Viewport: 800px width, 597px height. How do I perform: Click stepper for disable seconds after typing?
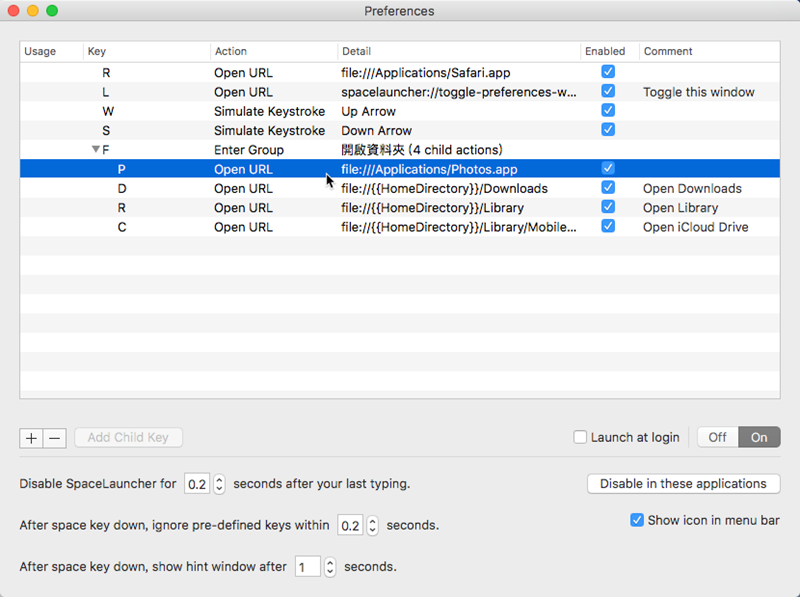(219, 484)
